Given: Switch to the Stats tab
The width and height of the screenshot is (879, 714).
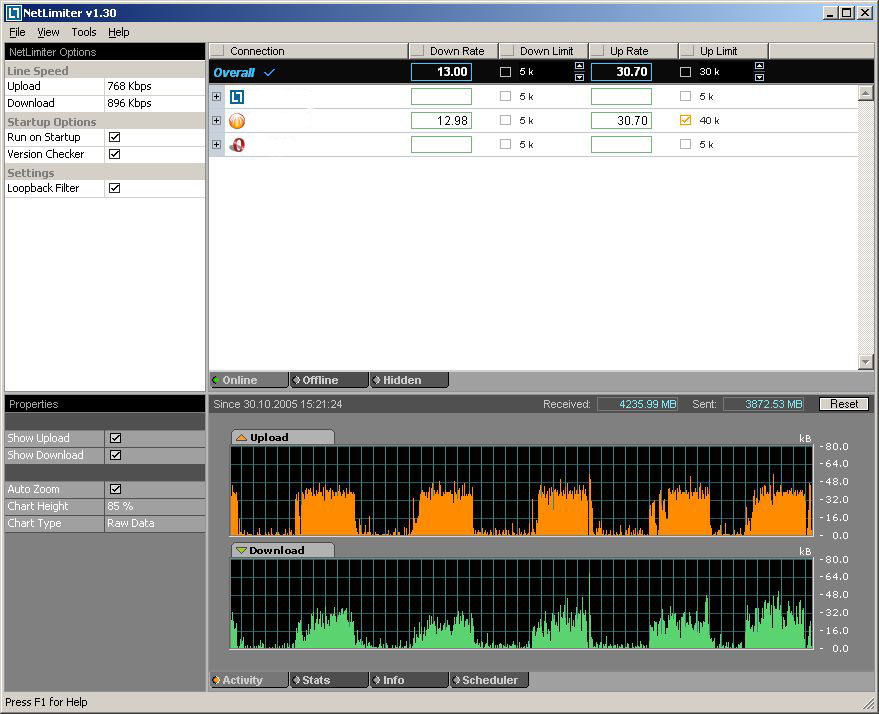Looking at the screenshot, I should 316,680.
